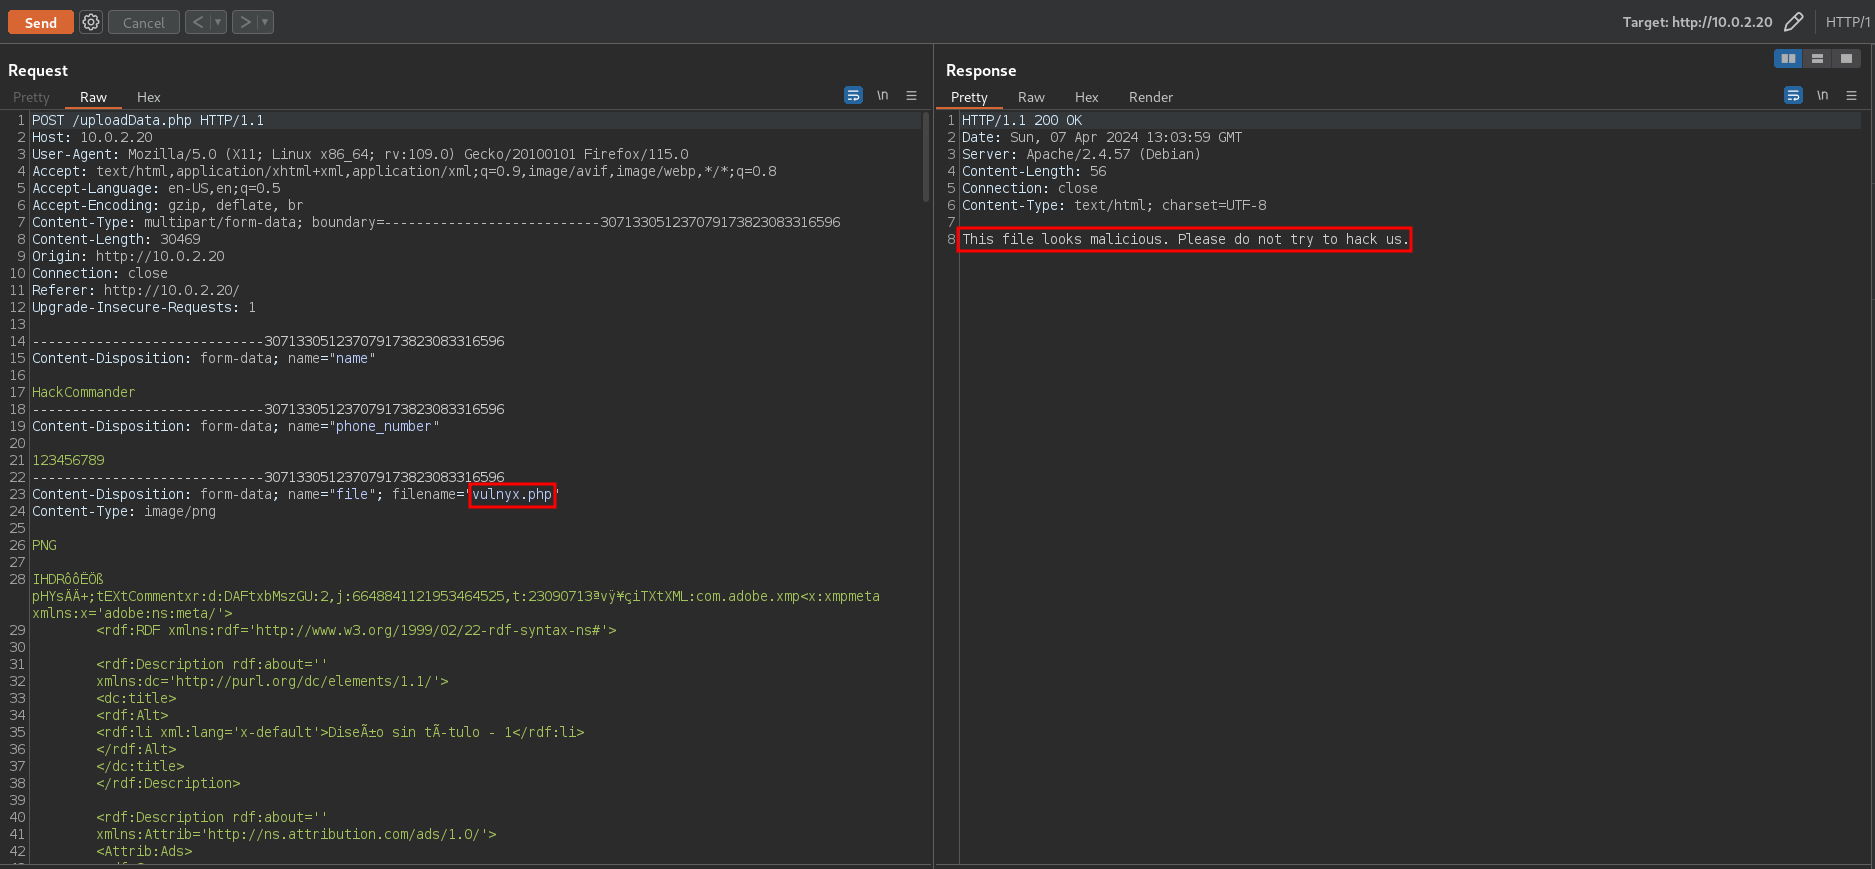
Task: Select the combined tabbed layout icon
Action: (x=1846, y=59)
